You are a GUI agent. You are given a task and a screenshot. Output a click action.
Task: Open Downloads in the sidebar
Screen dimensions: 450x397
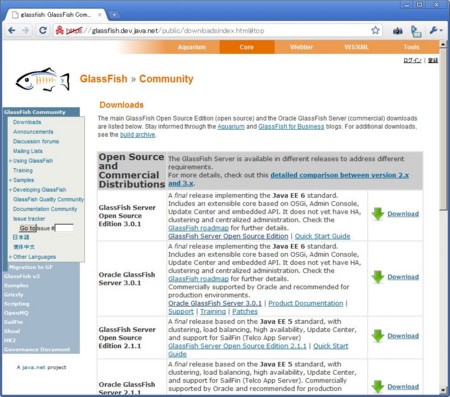click(x=27, y=122)
